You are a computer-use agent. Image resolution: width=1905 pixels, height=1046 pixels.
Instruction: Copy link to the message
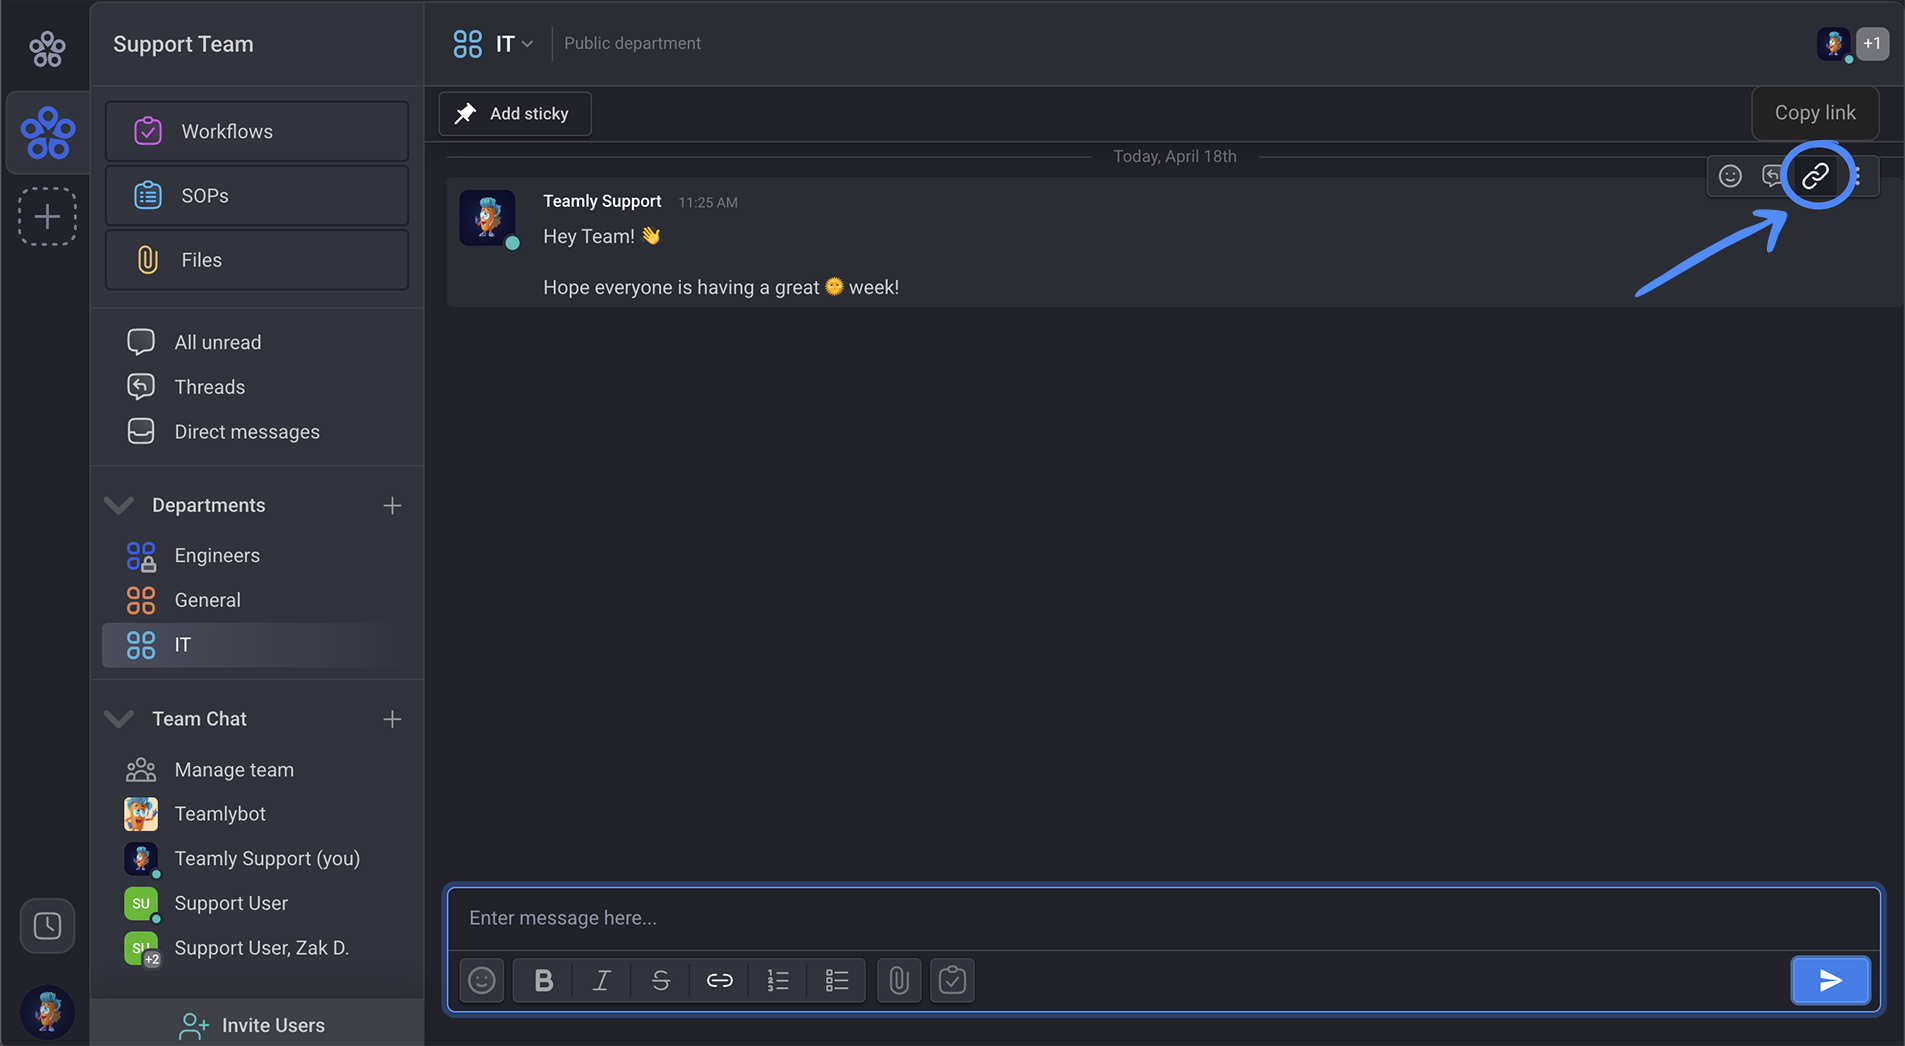pyautogui.click(x=1815, y=176)
